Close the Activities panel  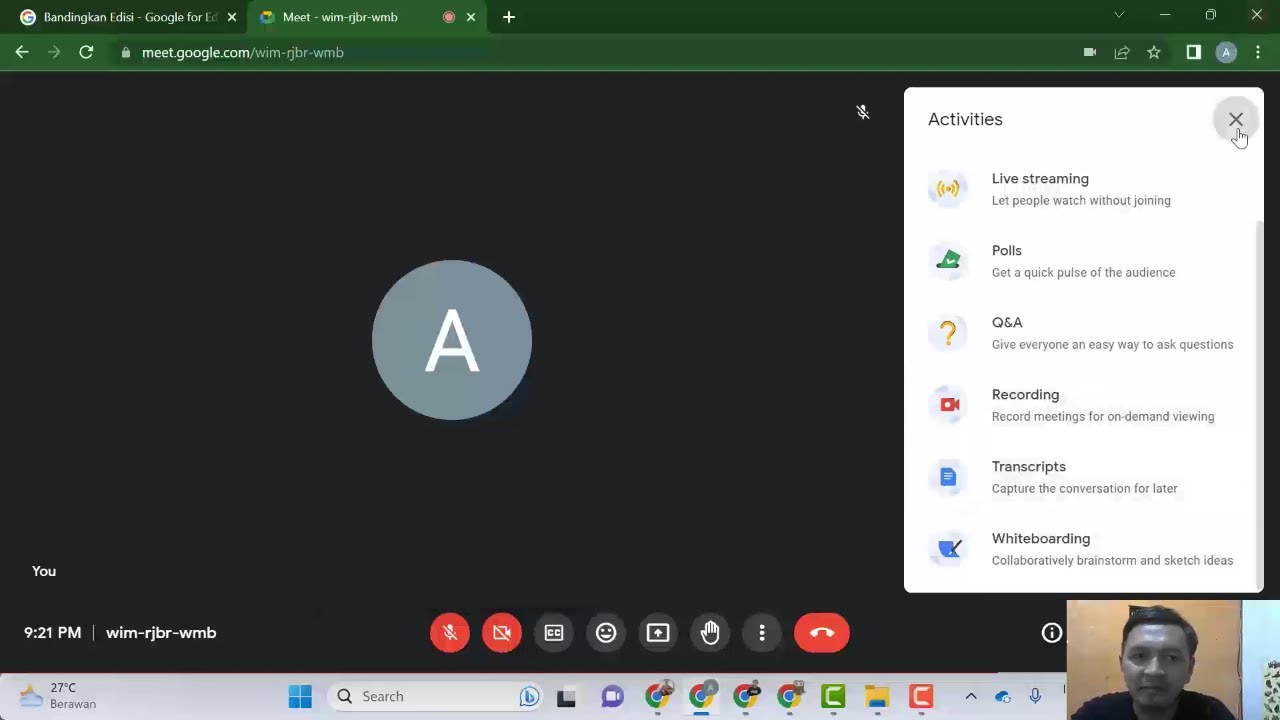pyautogui.click(x=1236, y=119)
